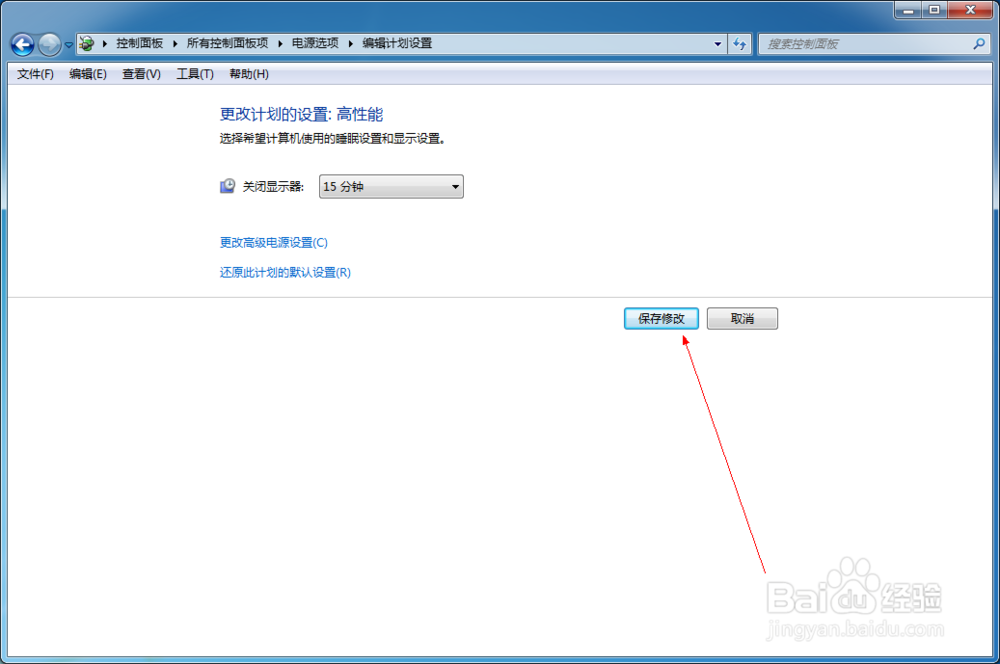The width and height of the screenshot is (1000, 664).
Task: Expand the arrow after 所有控制面板项 breadcrumb
Action: pyautogui.click(x=280, y=43)
